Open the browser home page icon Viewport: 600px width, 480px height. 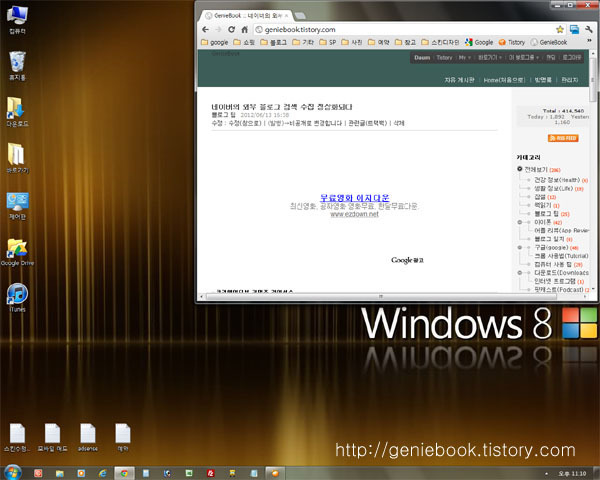click(x=245, y=29)
